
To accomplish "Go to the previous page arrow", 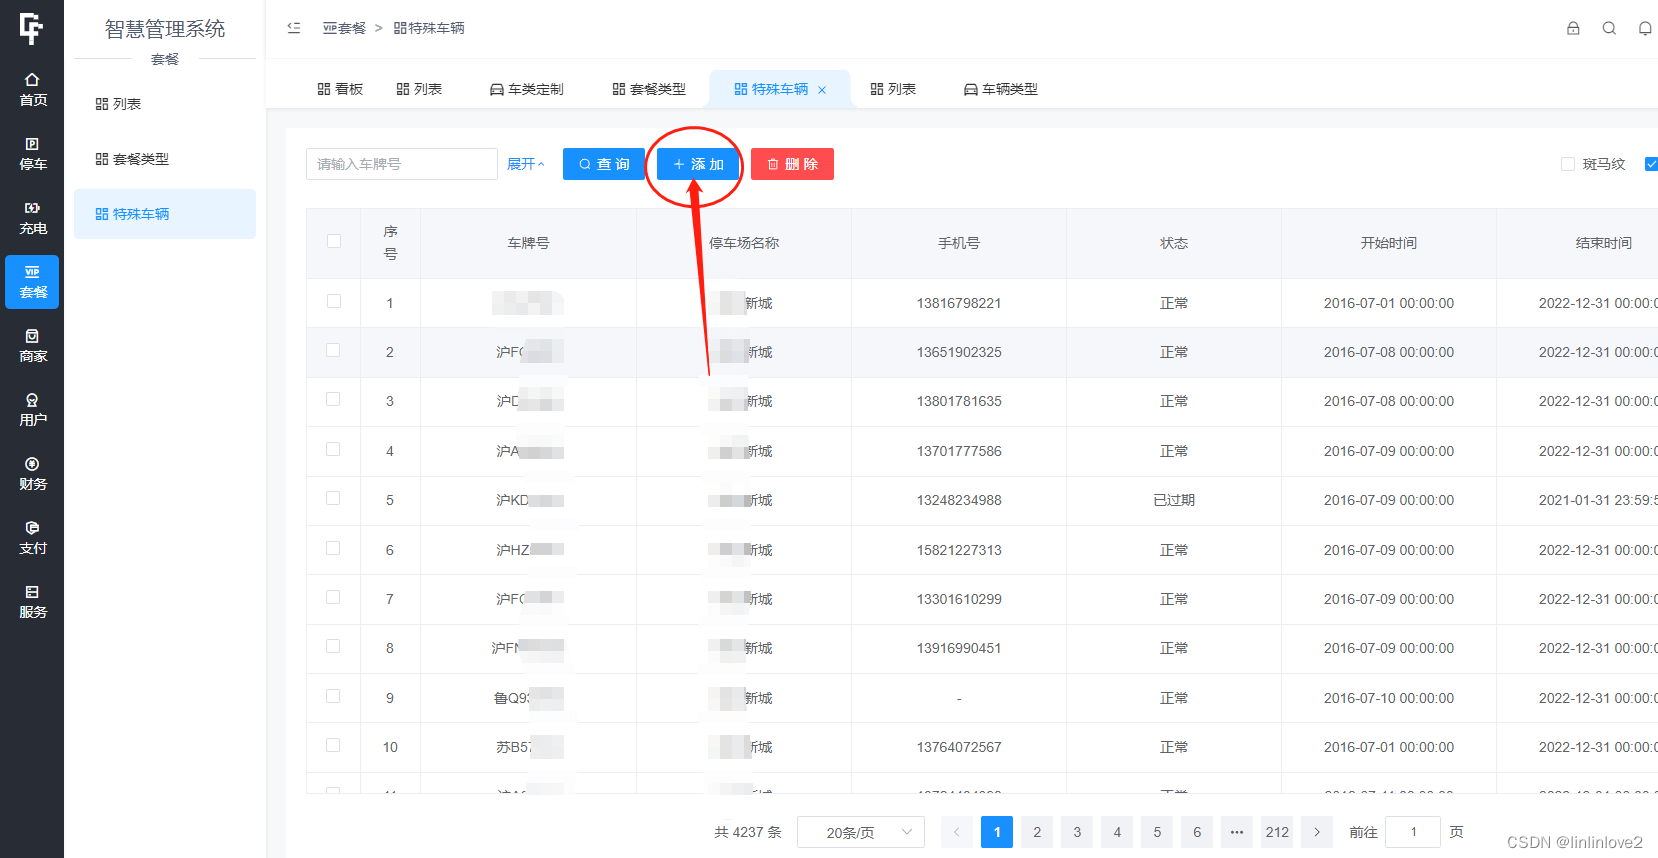I will [957, 832].
